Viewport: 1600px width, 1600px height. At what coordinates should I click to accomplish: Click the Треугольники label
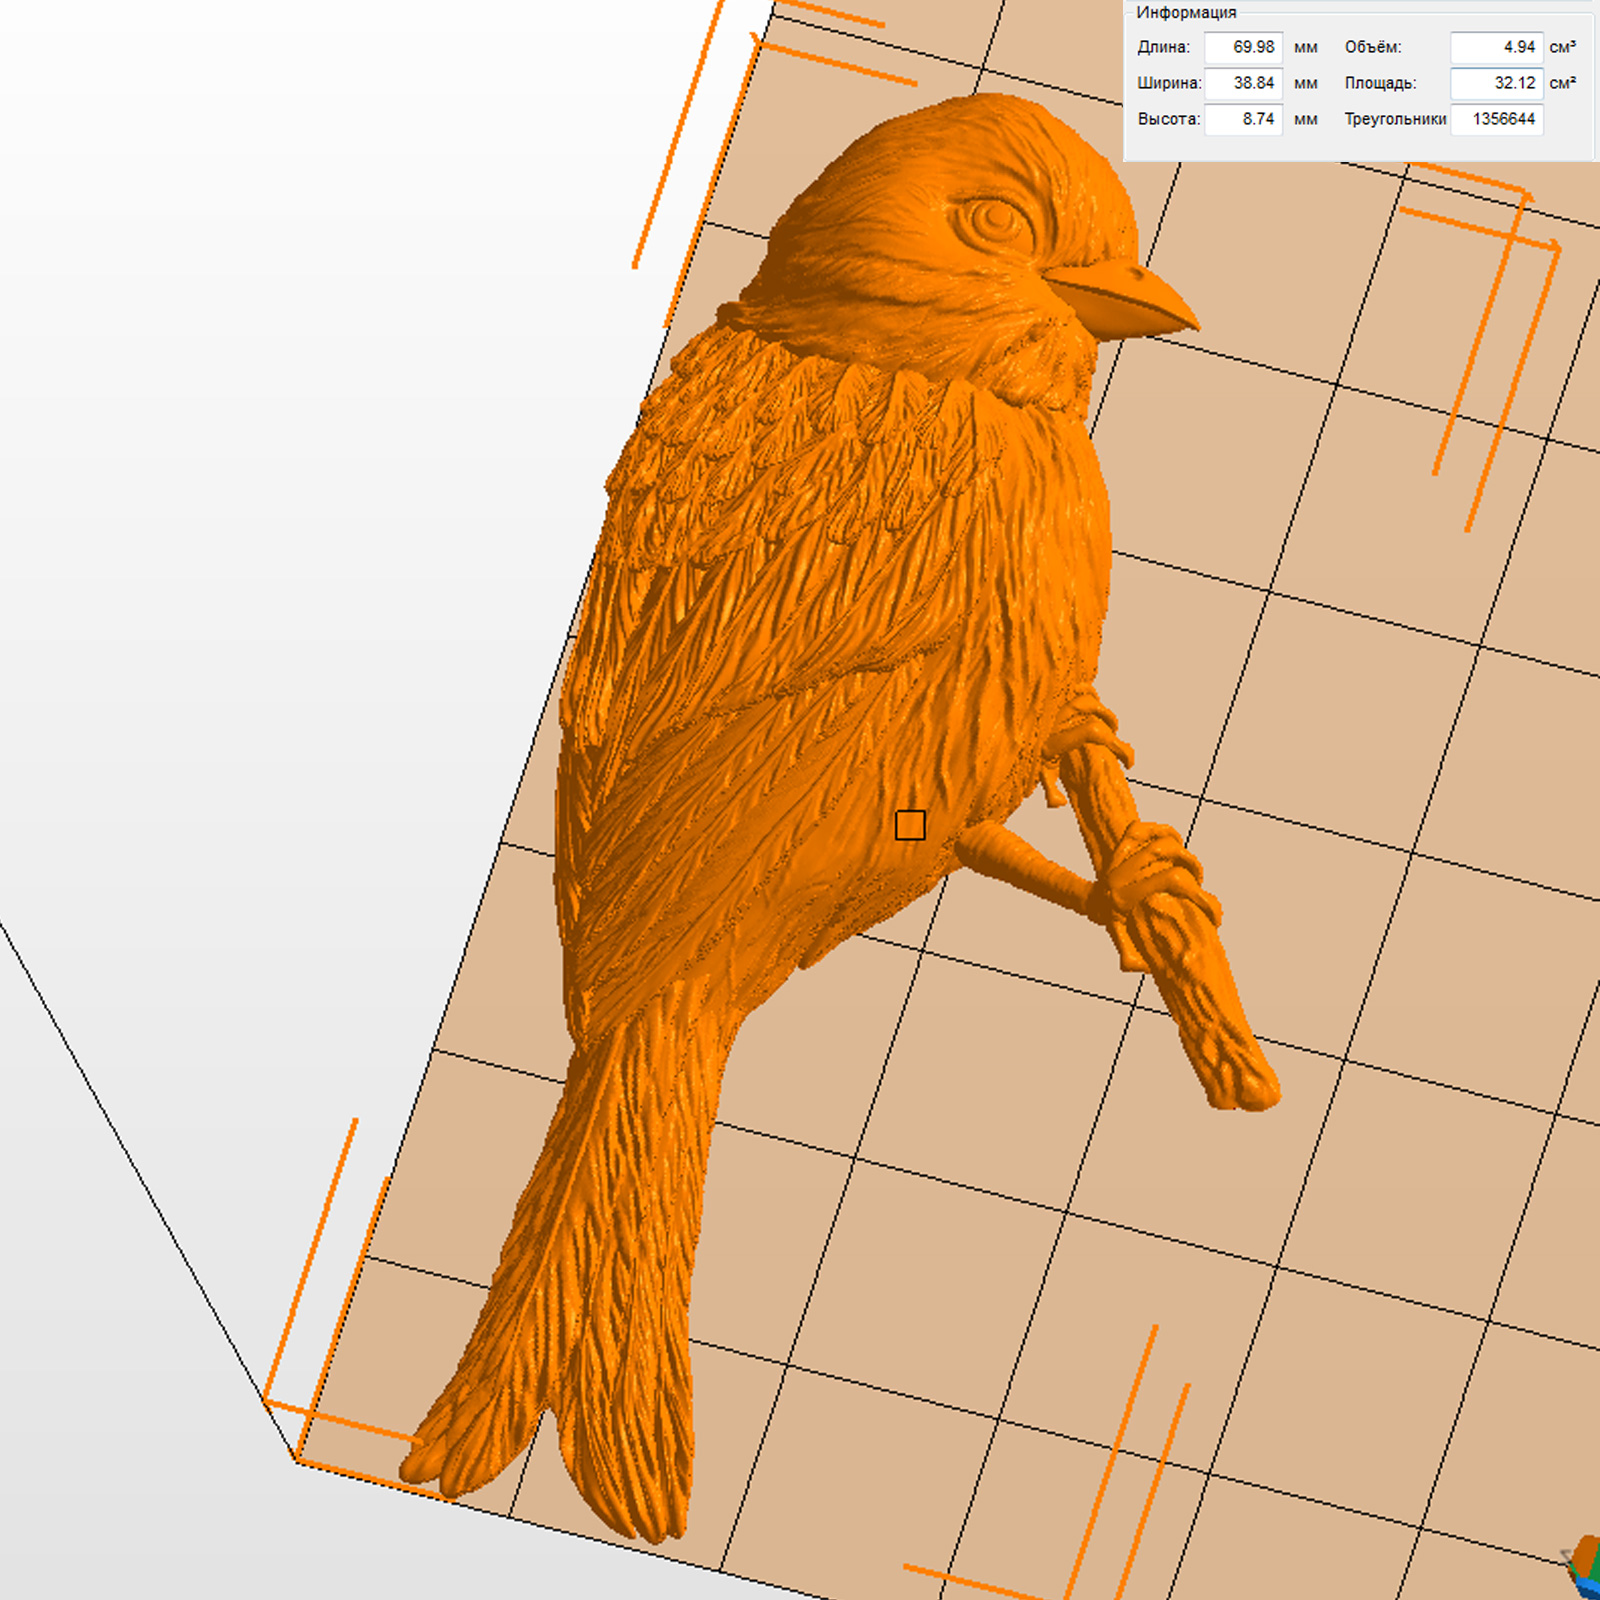(x=1395, y=119)
